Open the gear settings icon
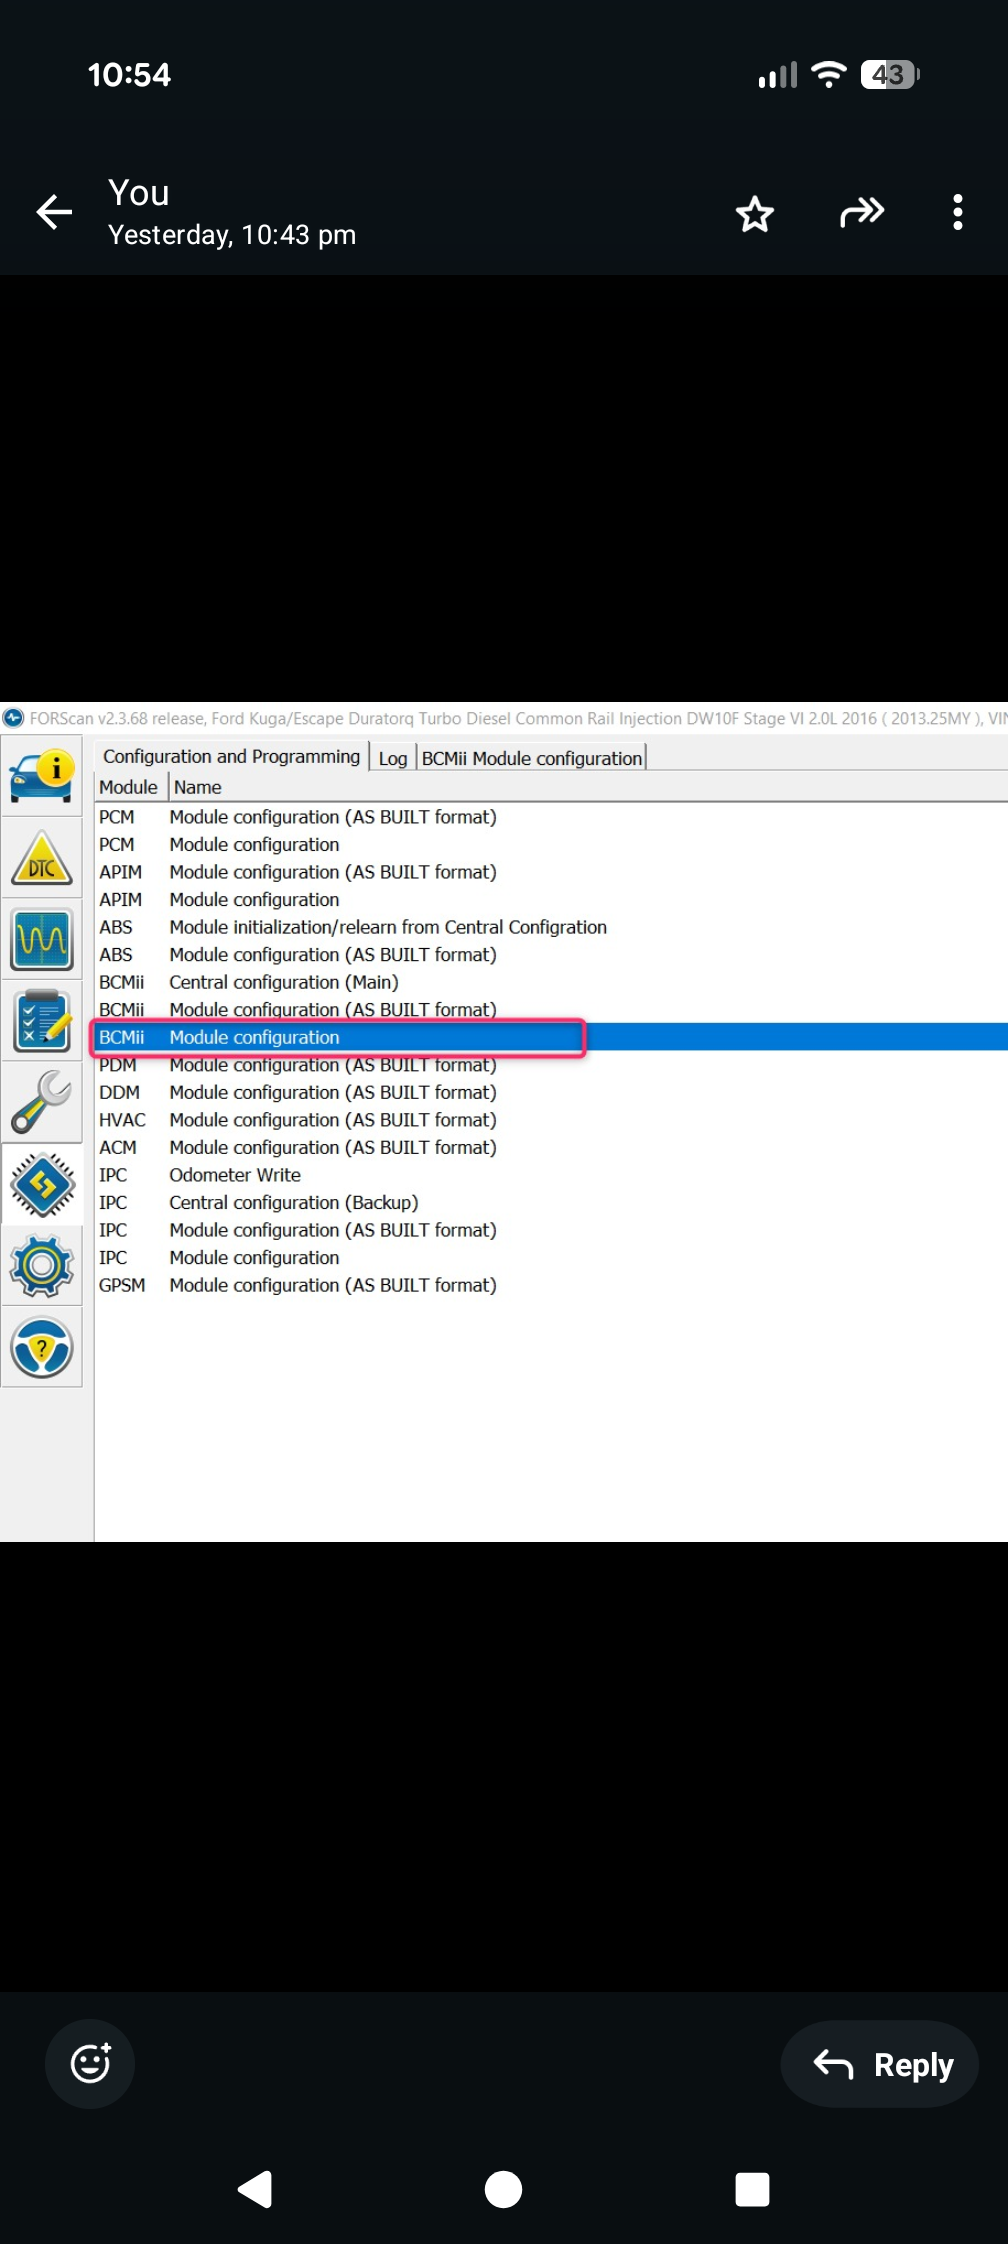1008x2244 pixels. pyautogui.click(x=42, y=1266)
